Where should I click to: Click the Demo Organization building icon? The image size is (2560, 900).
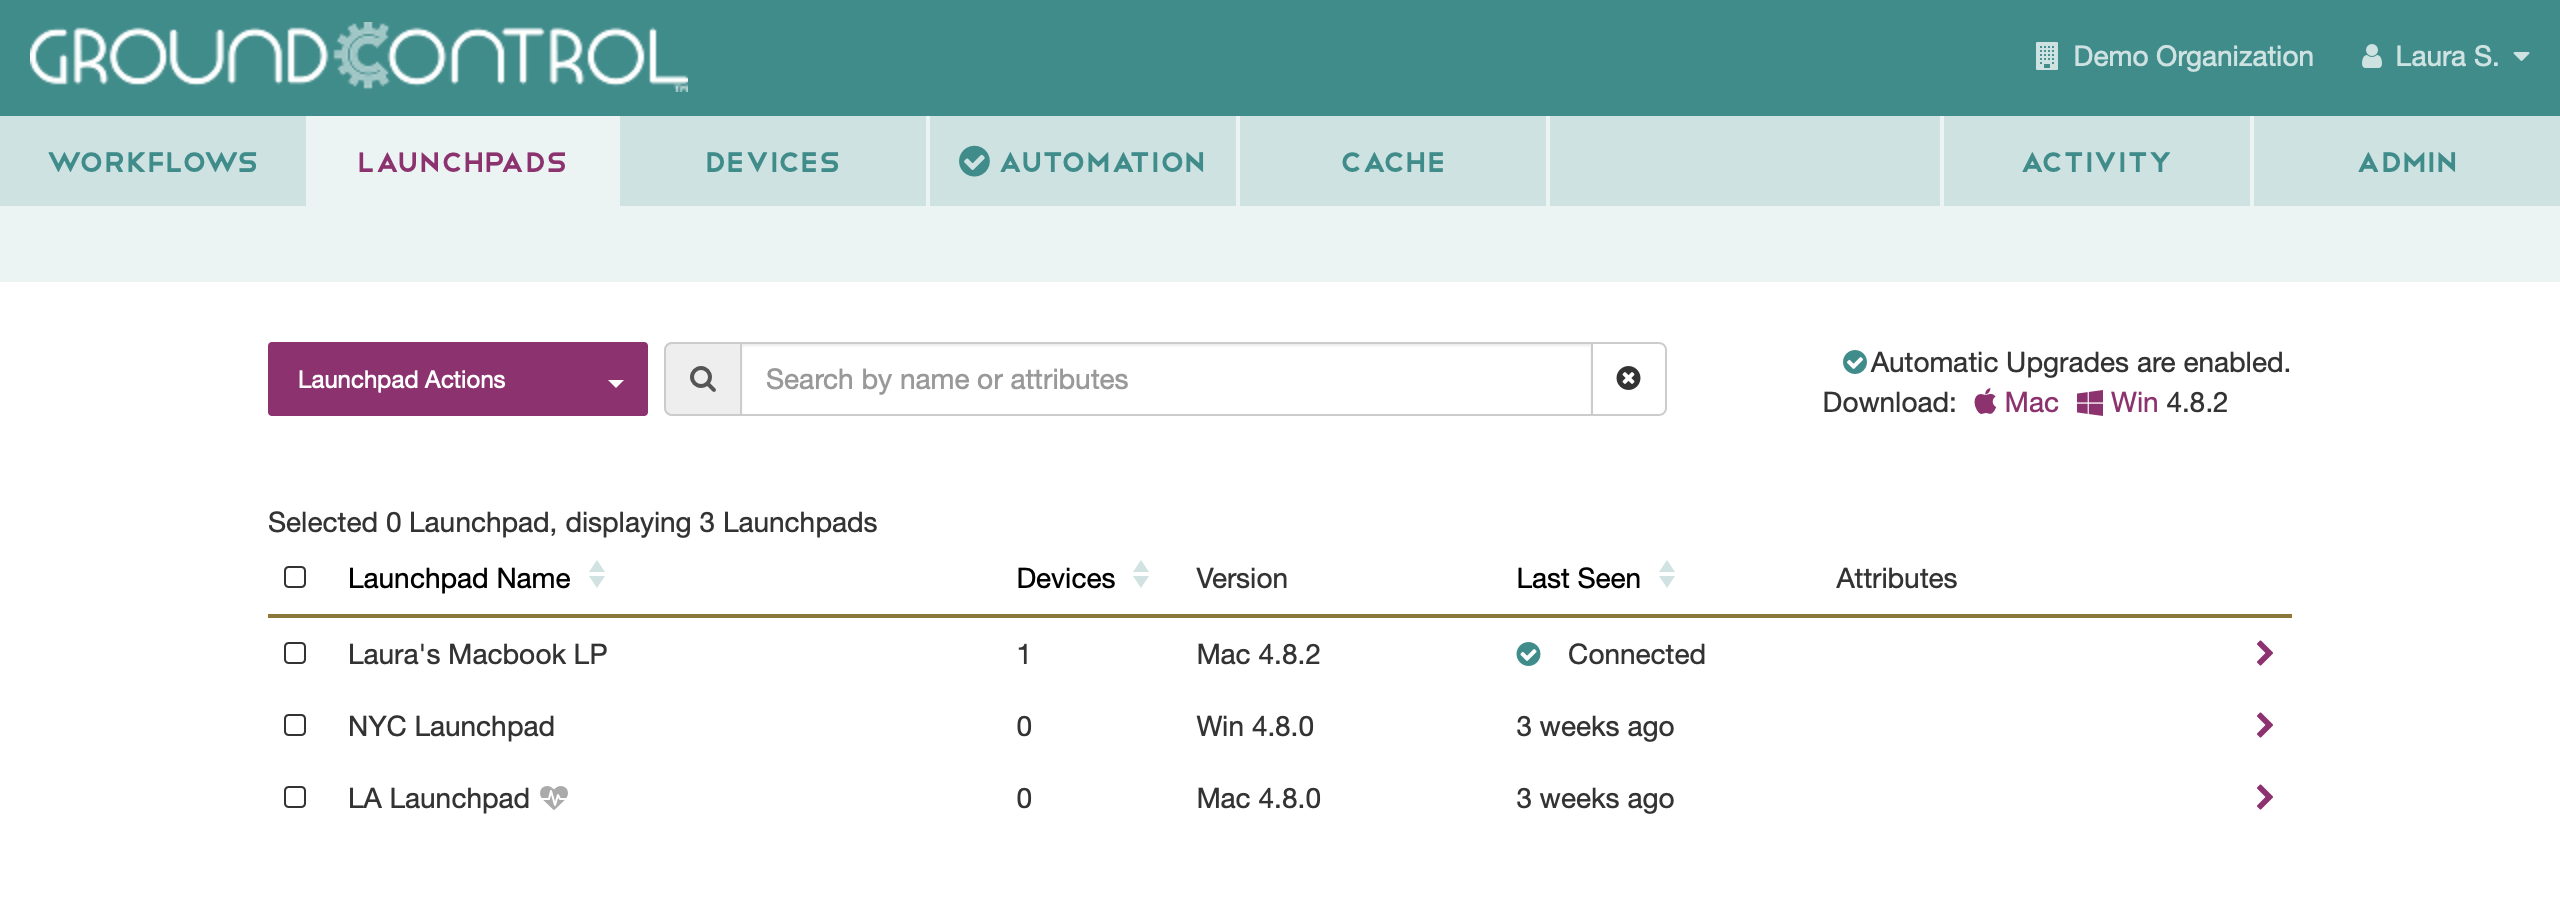2046,56
